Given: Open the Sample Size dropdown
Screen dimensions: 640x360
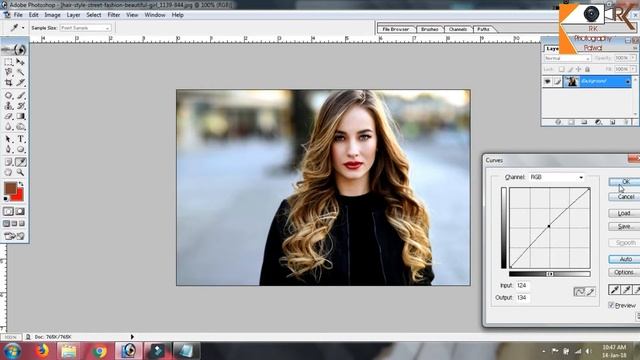Looking at the screenshot, I should (x=85, y=28).
